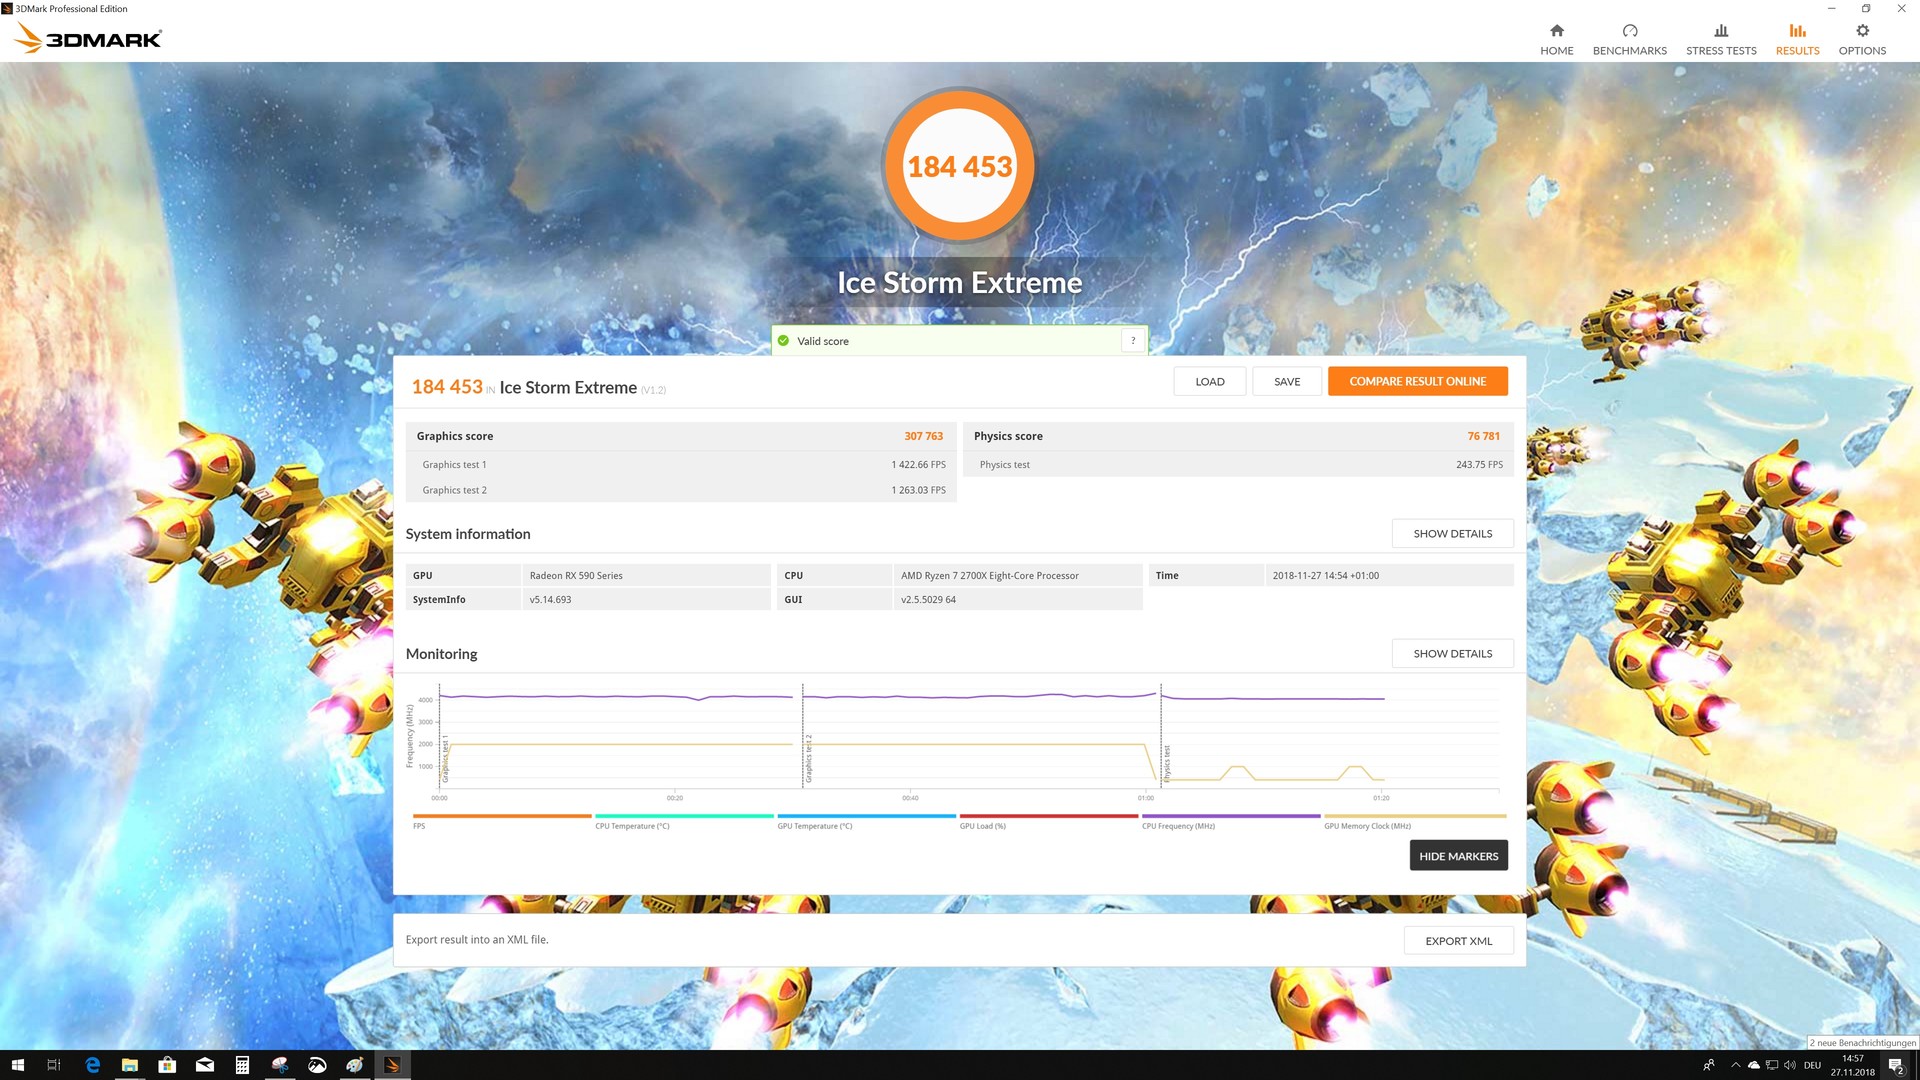Screen dimensions: 1920x1080
Task: Click the 3DMark logo
Action: point(88,39)
